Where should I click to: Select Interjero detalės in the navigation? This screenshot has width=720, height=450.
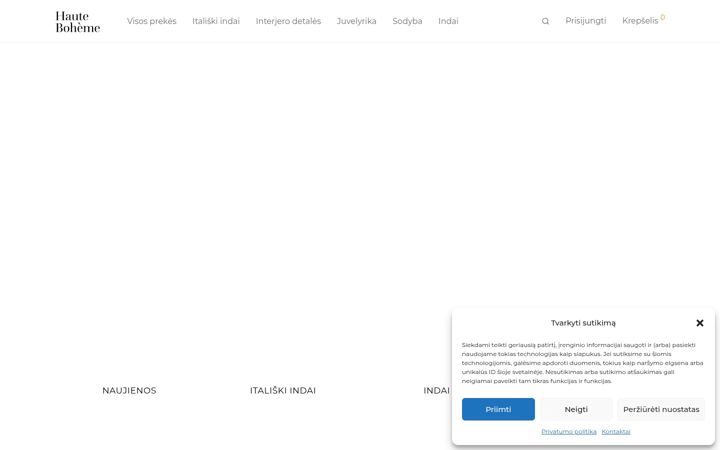coord(288,21)
